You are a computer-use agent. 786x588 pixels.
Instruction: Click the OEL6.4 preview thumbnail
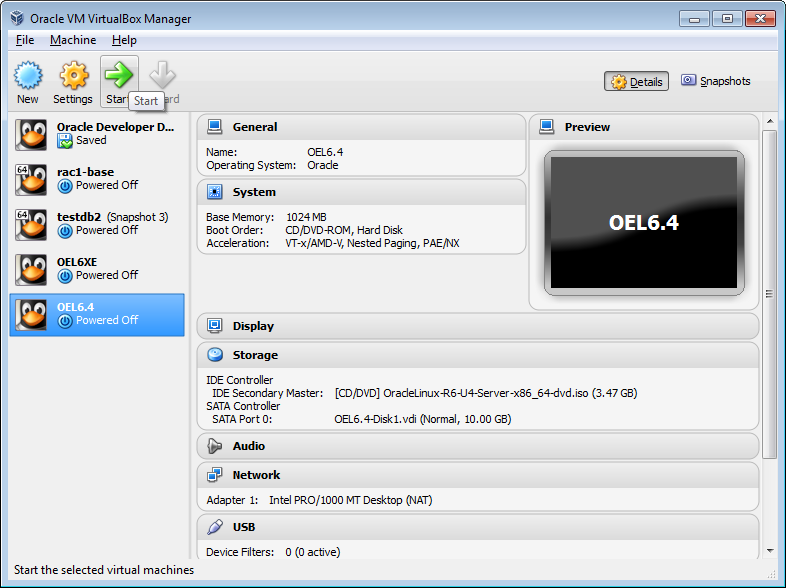[x=644, y=223]
